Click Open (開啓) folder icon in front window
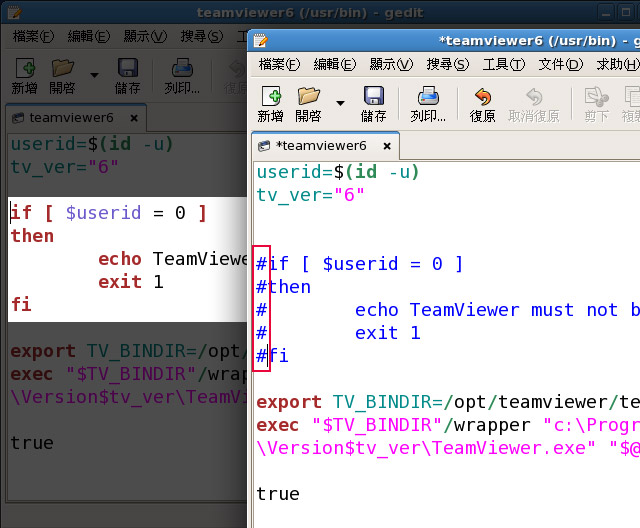640x528 pixels. (309, 96)
